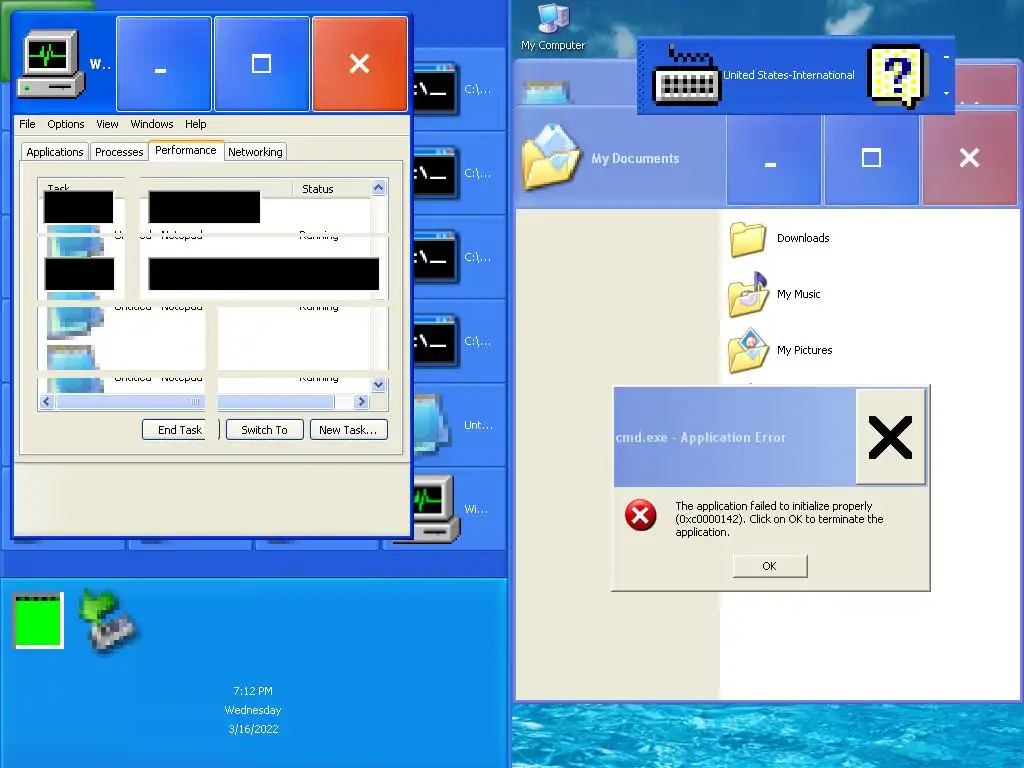Minimize the language bar

click(x=946, y=57)
